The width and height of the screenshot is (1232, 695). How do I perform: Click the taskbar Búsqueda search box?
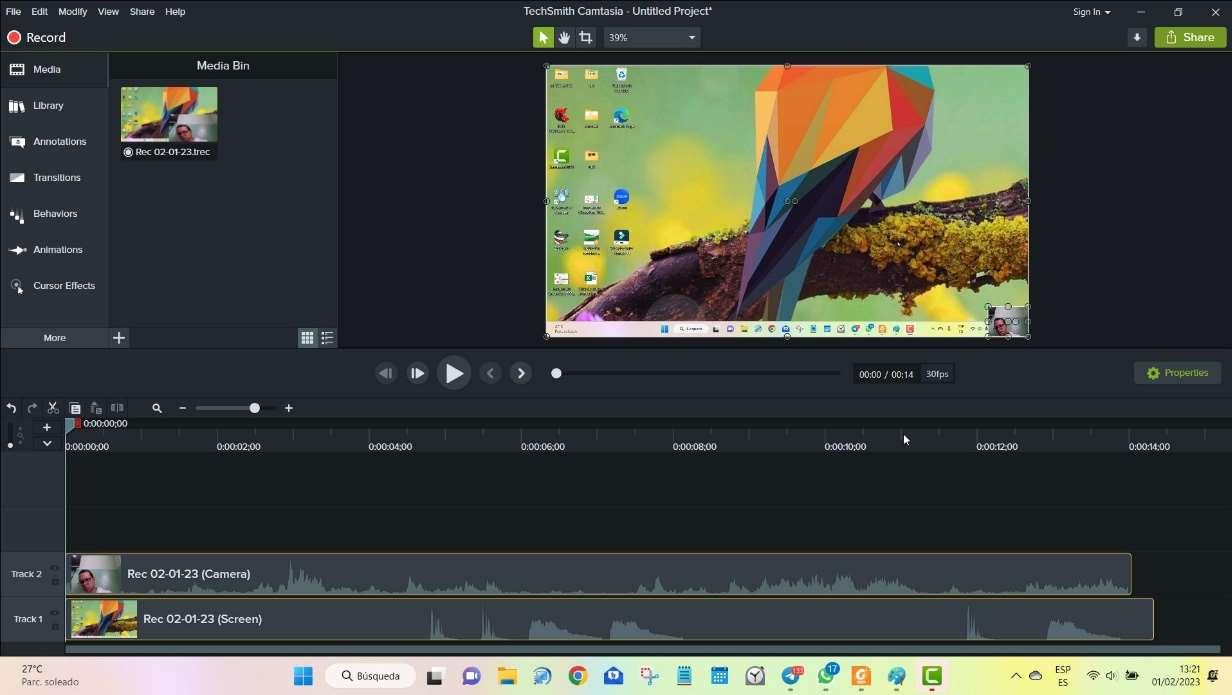coord(371,676)
